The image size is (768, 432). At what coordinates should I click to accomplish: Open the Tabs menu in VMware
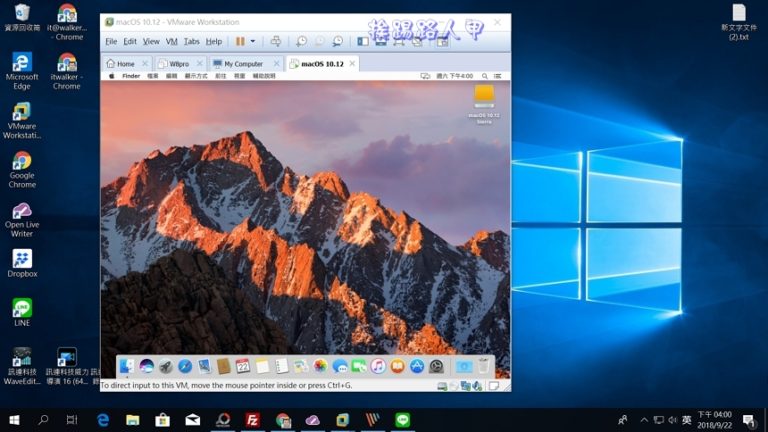[191, 42]
